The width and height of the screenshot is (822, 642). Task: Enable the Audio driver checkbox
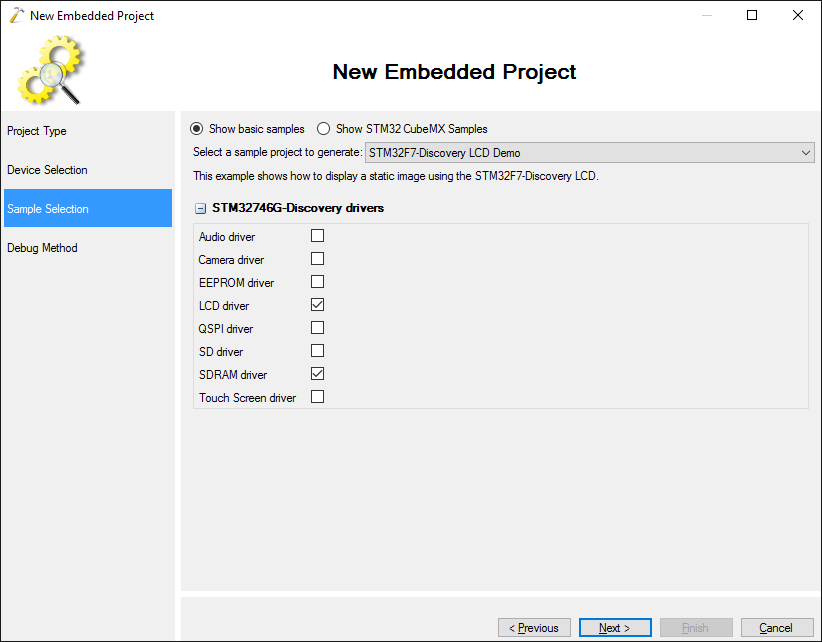pyautogui.click(x=317, y=236)
